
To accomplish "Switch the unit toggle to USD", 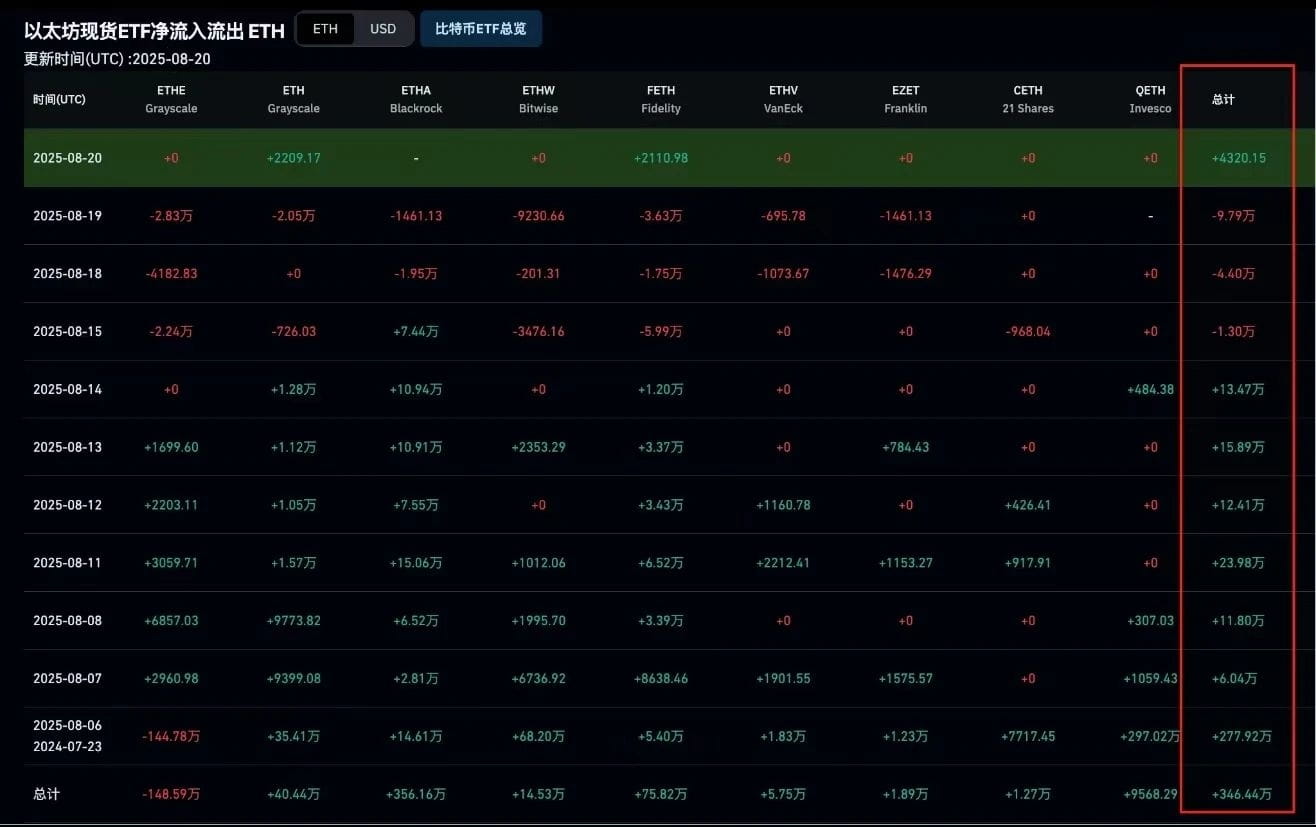I will (383, 29).
